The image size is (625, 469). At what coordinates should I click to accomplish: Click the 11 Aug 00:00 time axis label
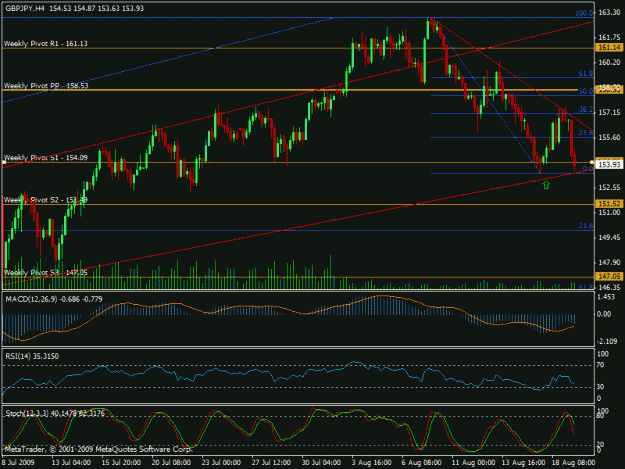473,463
